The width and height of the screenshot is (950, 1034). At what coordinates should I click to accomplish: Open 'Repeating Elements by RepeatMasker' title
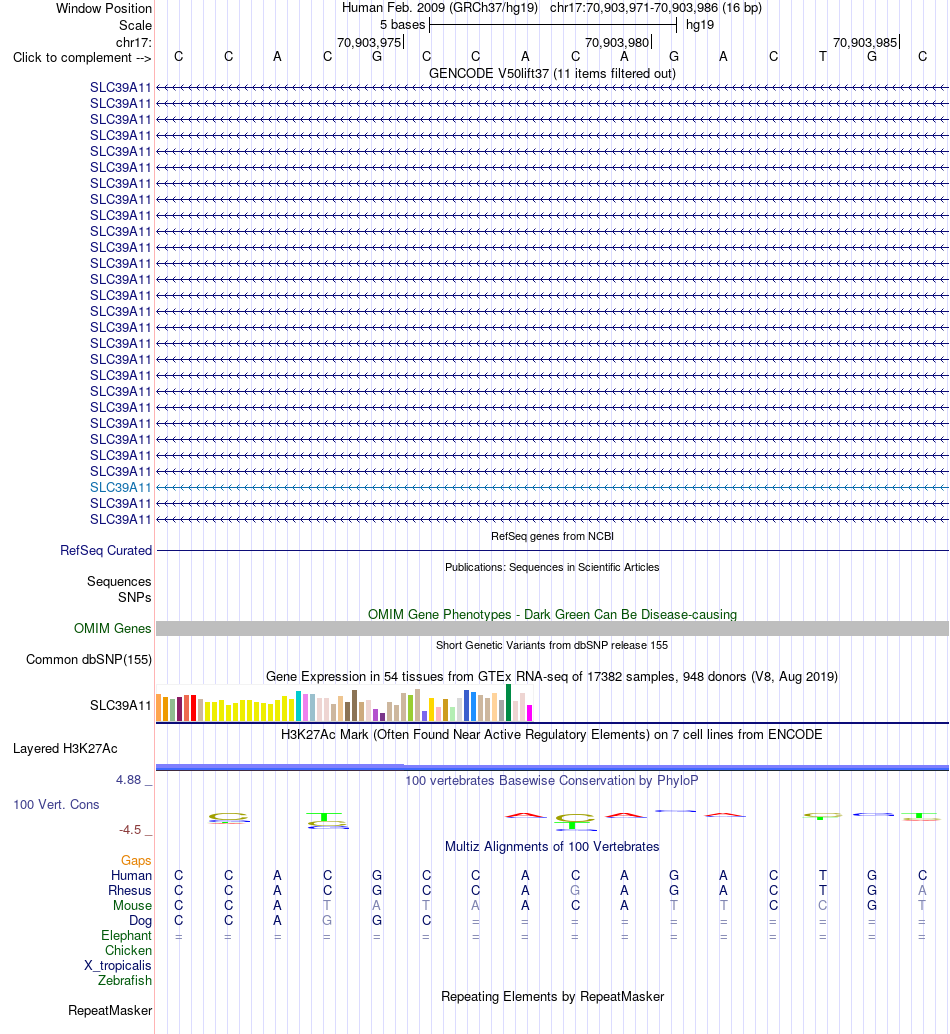coord(552,997)
